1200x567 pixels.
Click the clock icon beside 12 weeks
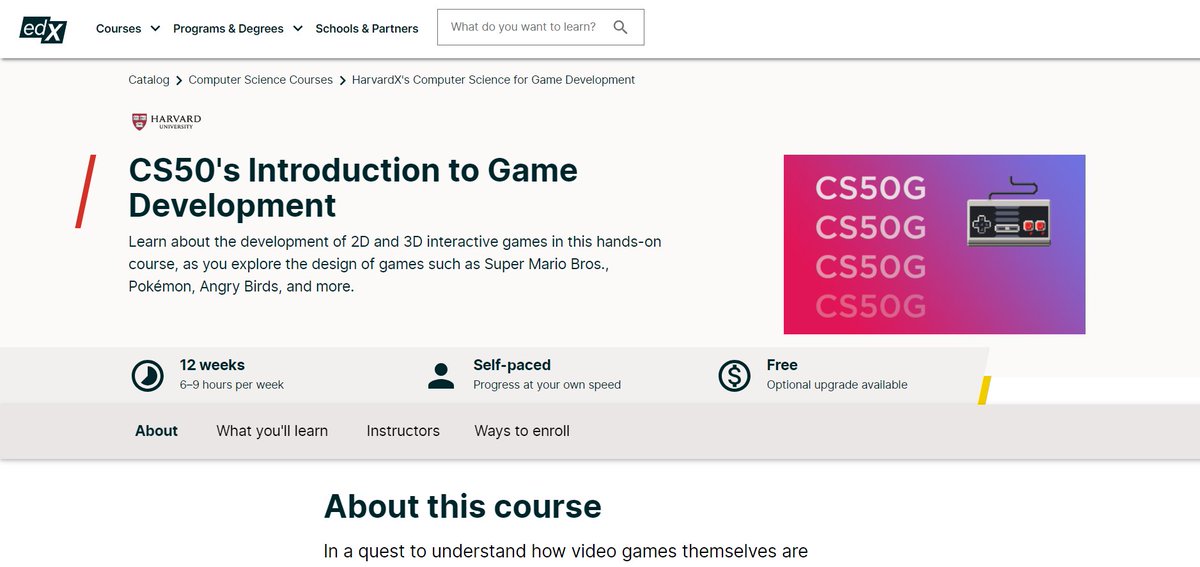click(148, 375)
